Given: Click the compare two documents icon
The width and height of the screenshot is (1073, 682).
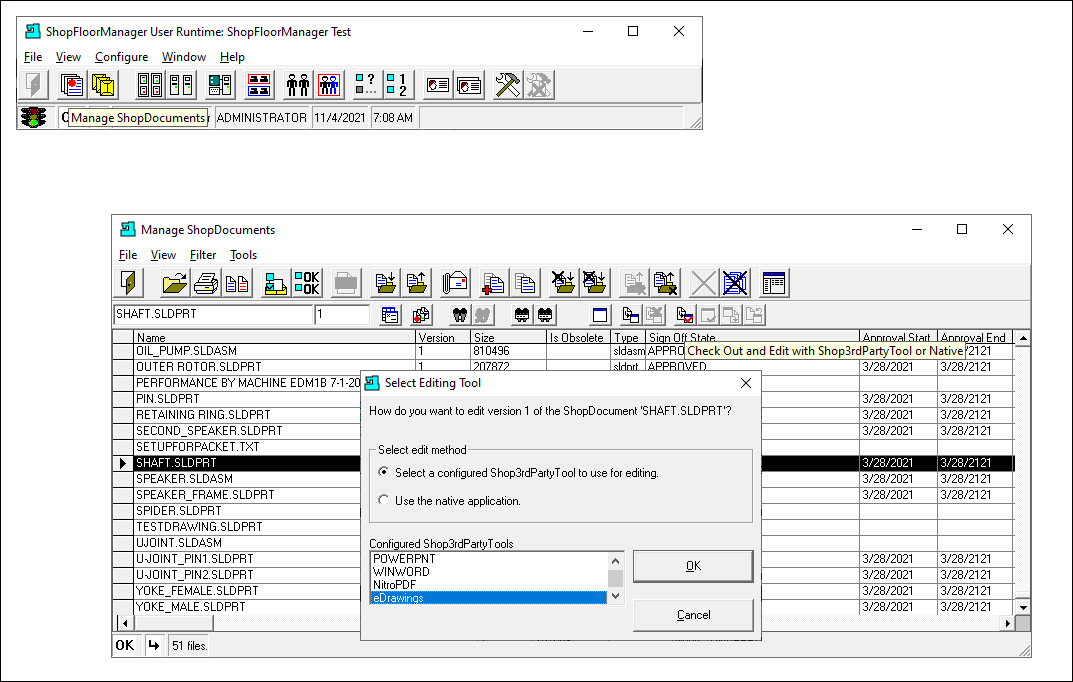Looking at the screenshot, I should point(237,283).
